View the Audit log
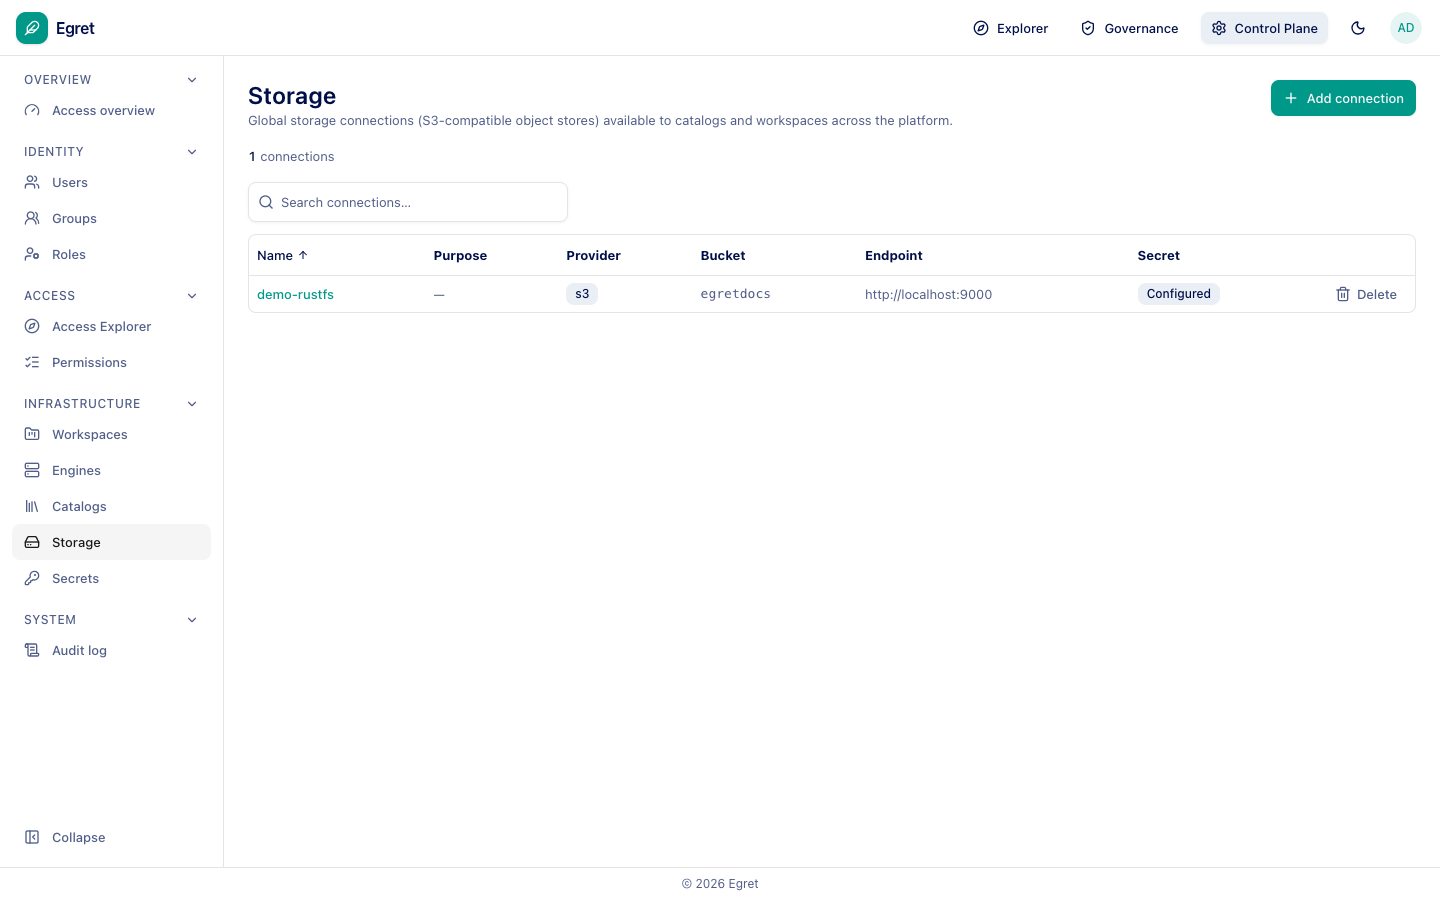Screen dimensions: 1440x900 pyautogui.click(x=111, y=651)
